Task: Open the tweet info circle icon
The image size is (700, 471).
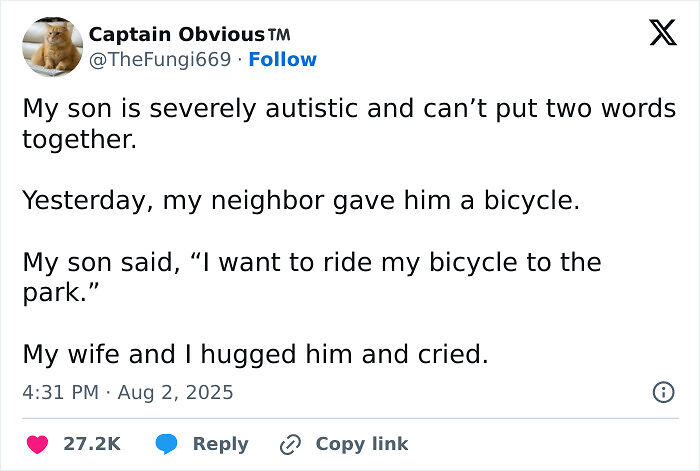Action: click(662, 393)
